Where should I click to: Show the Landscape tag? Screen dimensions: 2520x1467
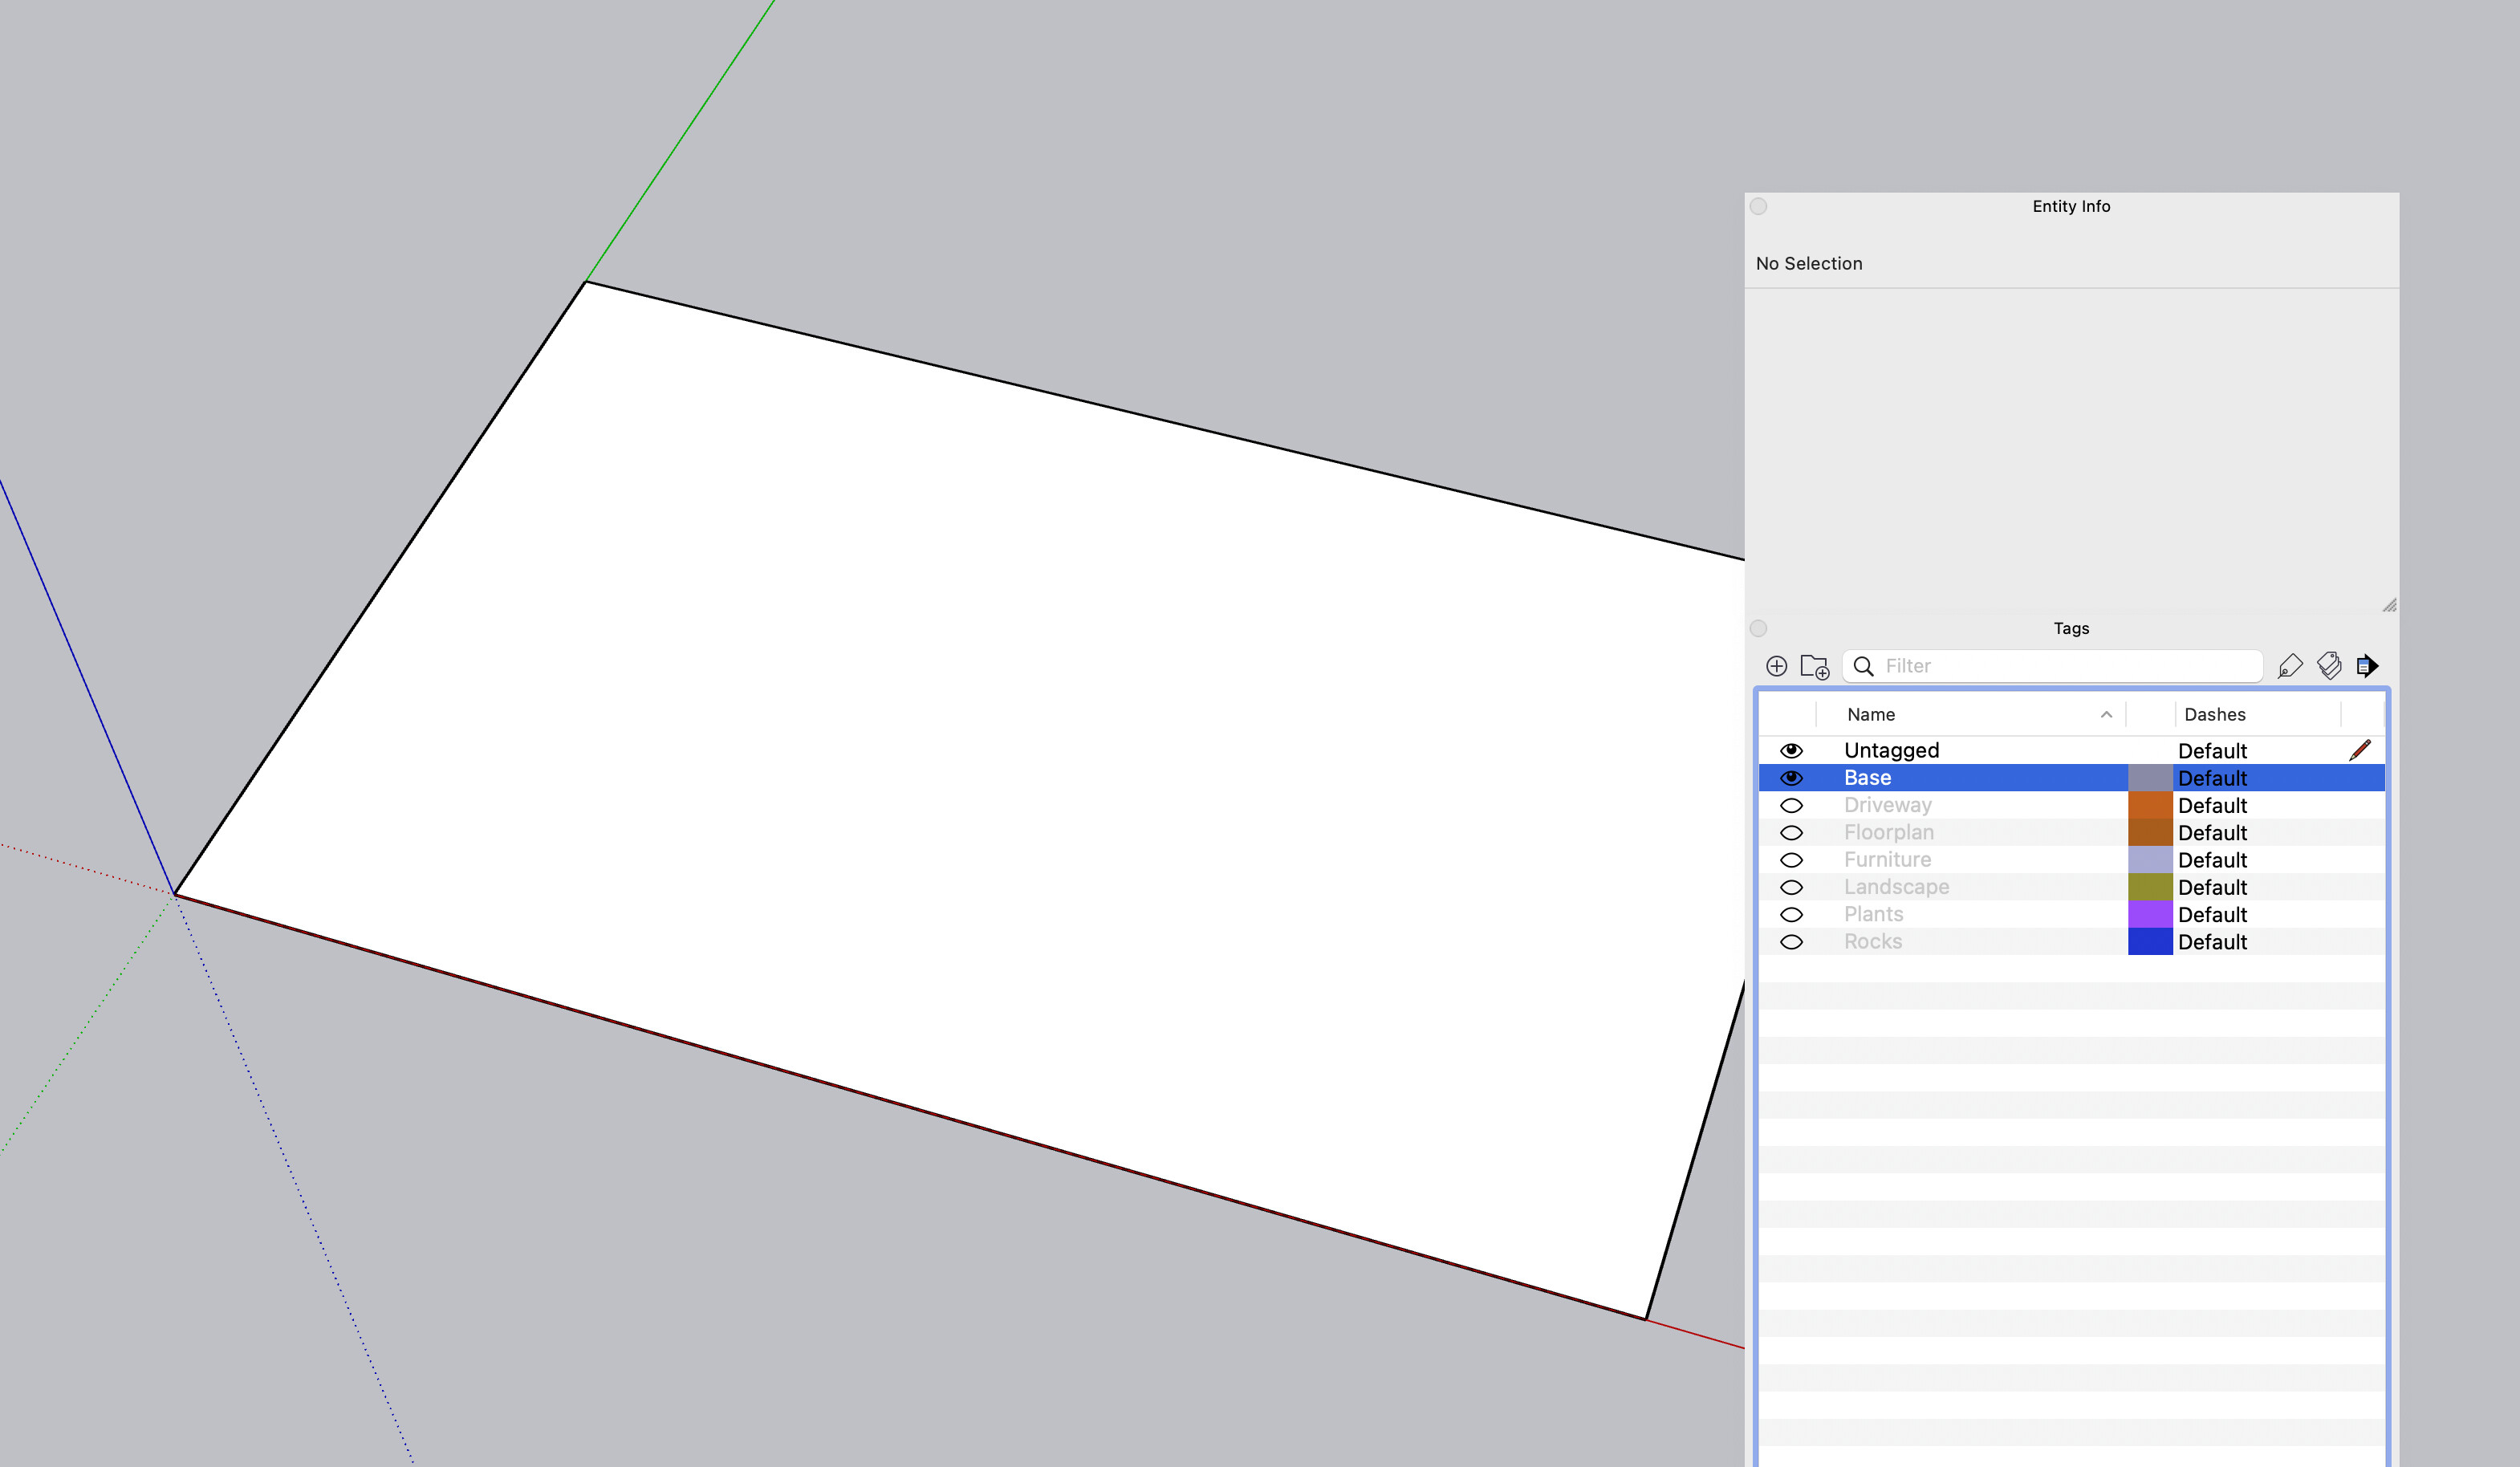tap(1791, 888)
